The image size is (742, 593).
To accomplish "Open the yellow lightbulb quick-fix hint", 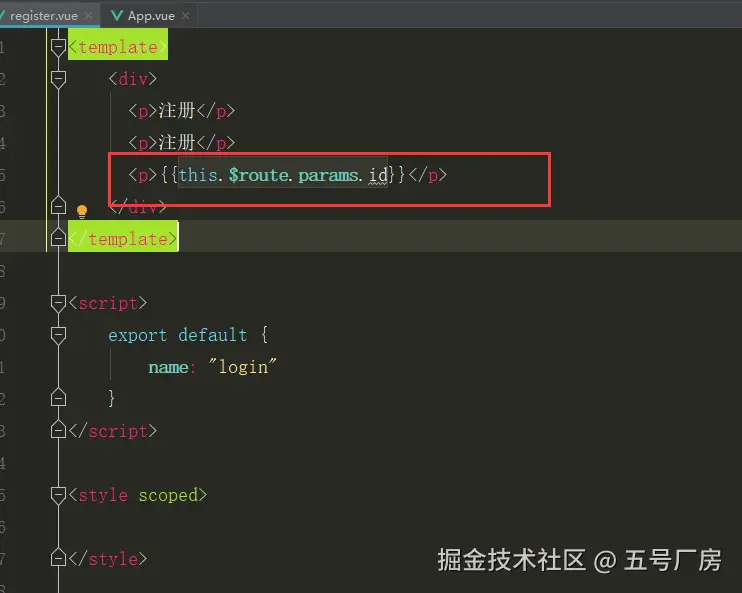I will coord(82,211).
